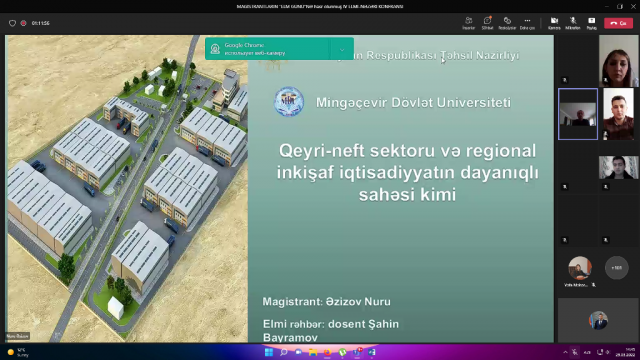Viewport: 640px width, 360px height.
Task: Open the overflow participants count circle
Action: click(x=616, y=268)
